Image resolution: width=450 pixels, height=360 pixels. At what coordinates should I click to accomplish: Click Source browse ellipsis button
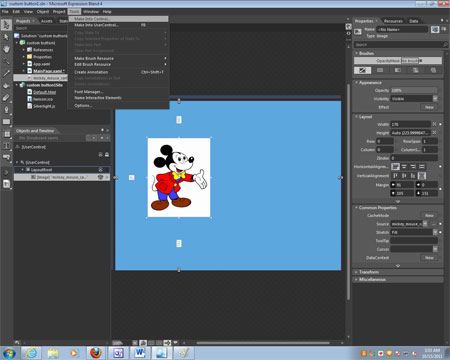(433, 224)
